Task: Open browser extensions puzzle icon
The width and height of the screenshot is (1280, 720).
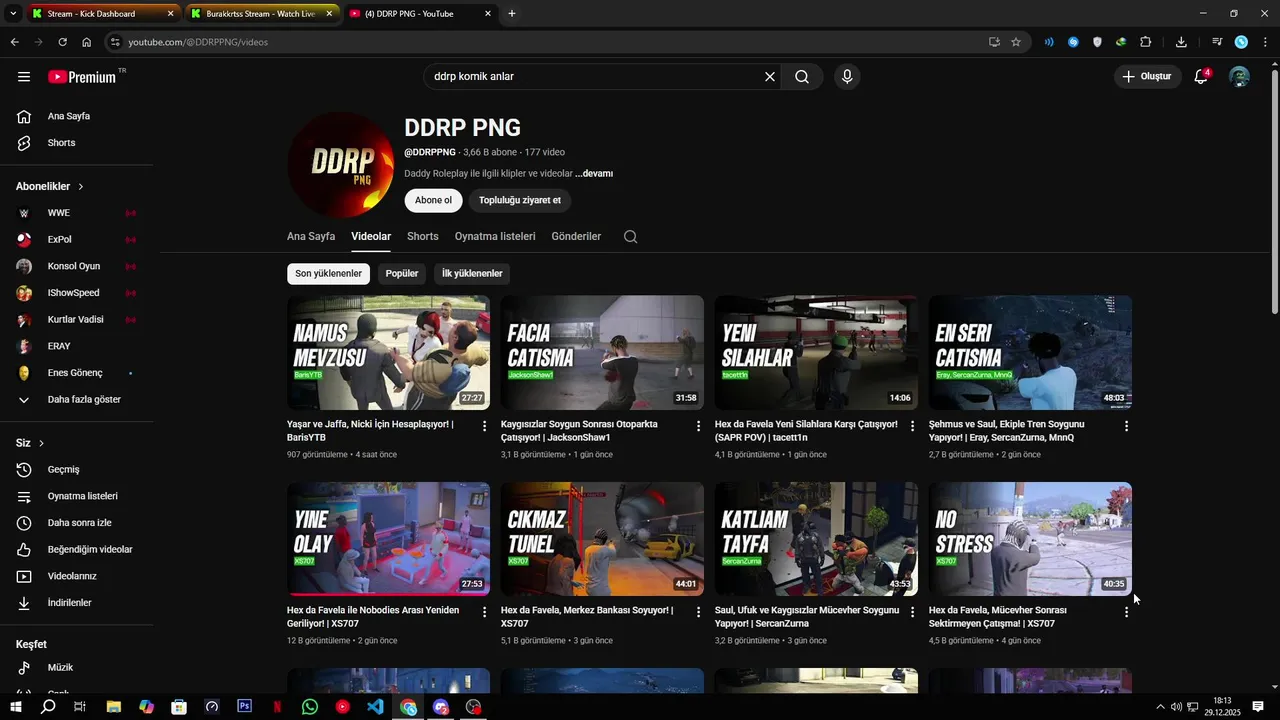Action: [1146, 42]
